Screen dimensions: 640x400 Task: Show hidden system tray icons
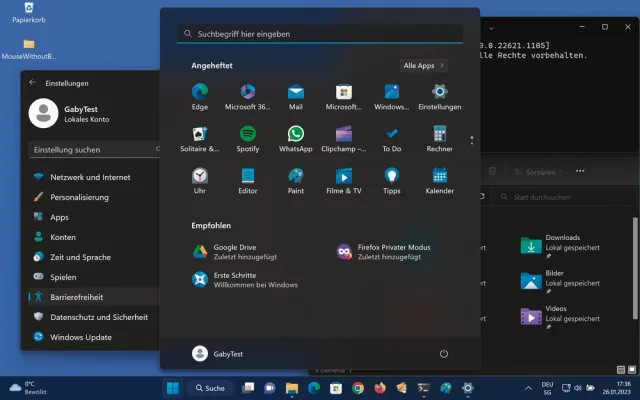pos(529,387)
